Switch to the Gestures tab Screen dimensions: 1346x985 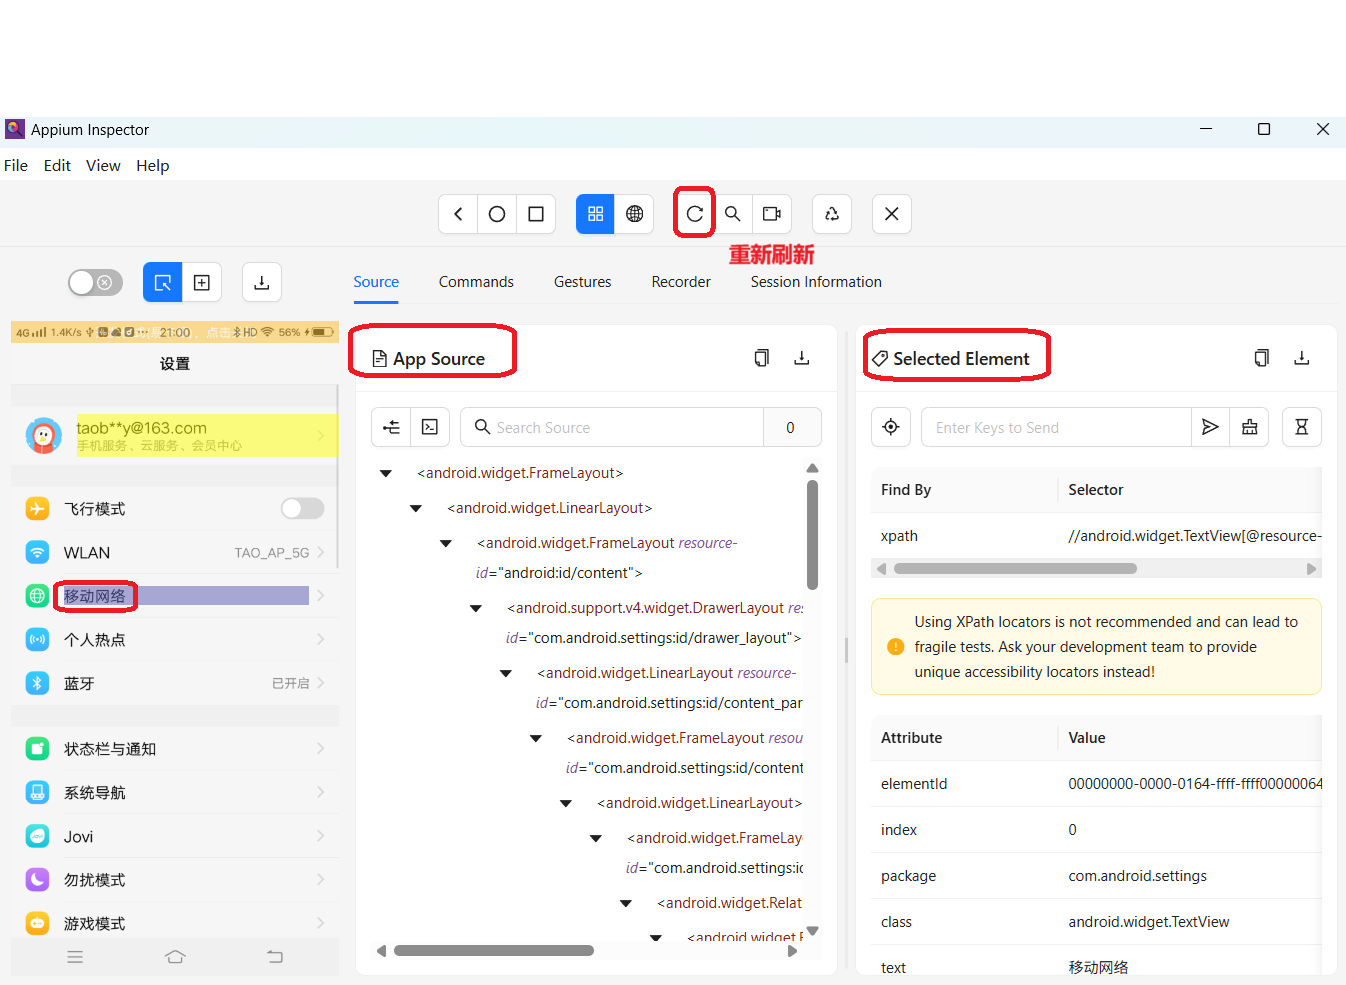pyautogui.click(x=583, y=282)
